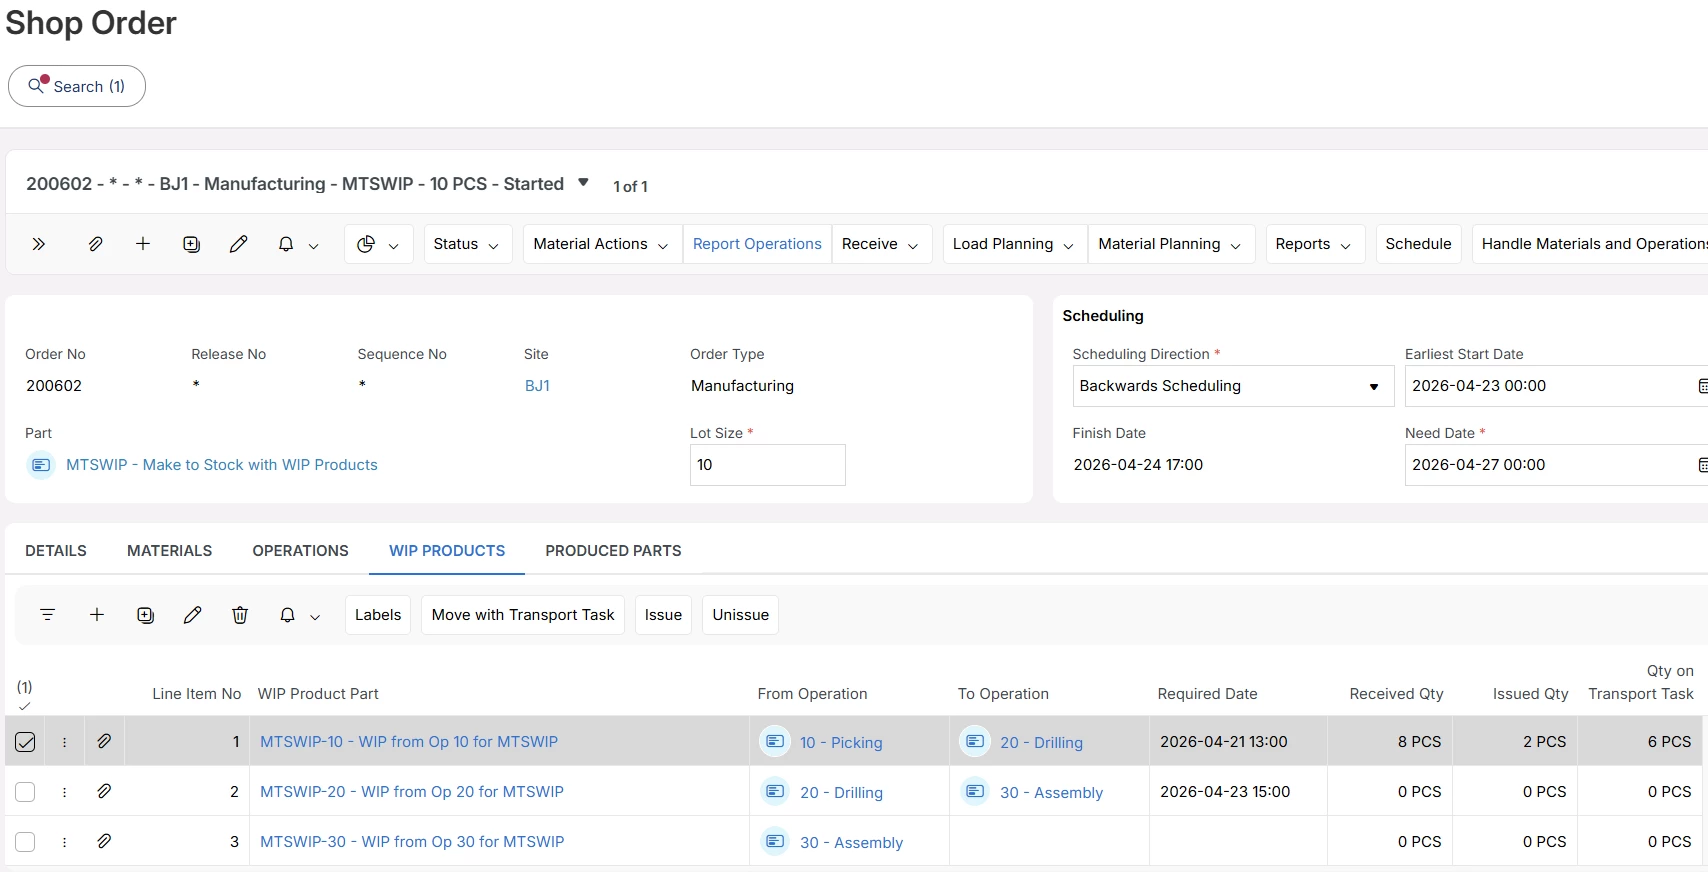Viewport: 1708px width, 872px height.
Task: Expand the Material Actions menu
Action: 602,244
